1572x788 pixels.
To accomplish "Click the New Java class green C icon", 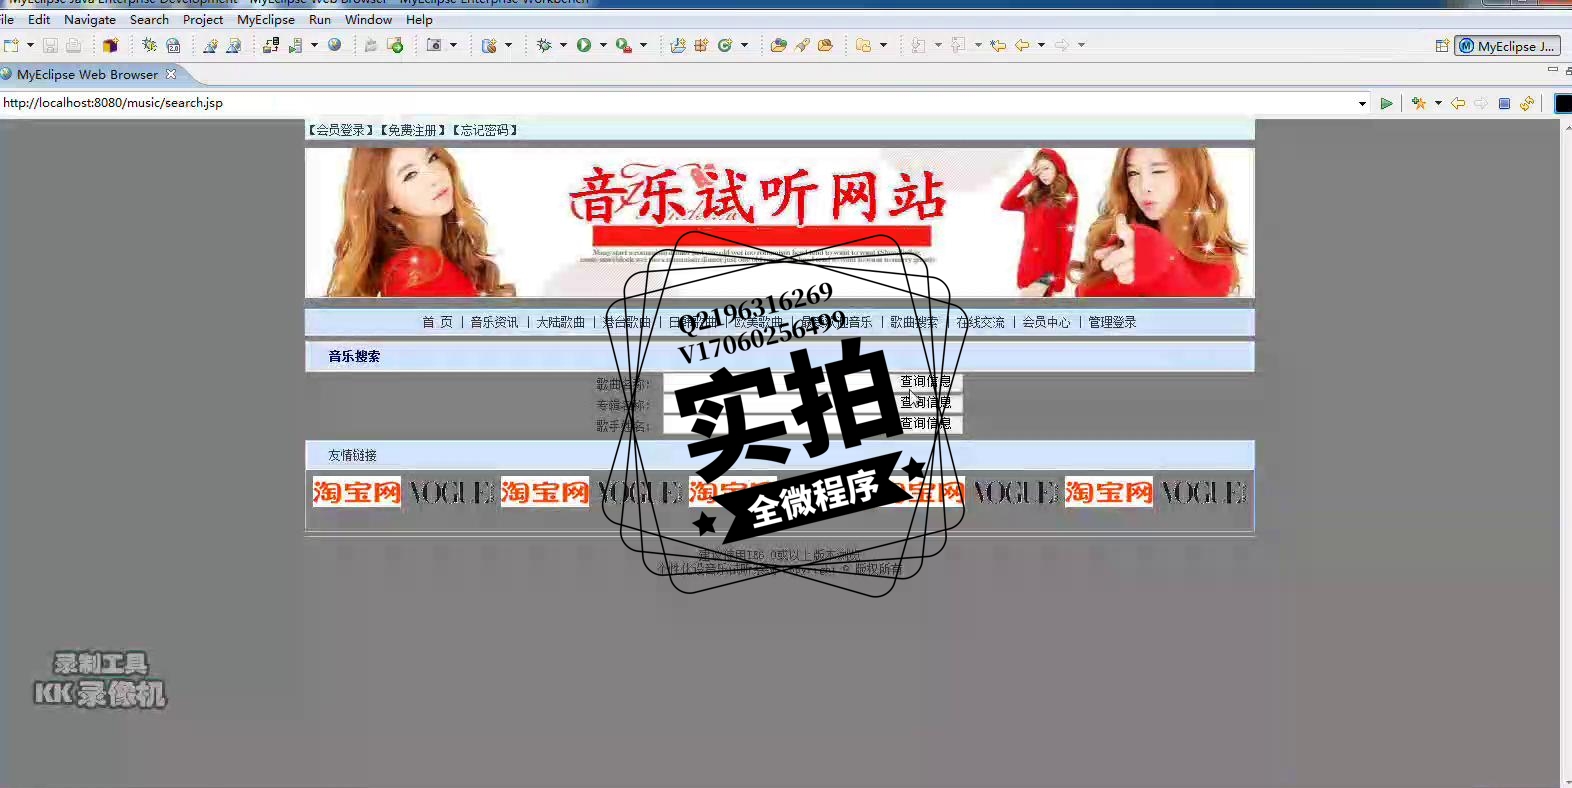I will 725,45.
